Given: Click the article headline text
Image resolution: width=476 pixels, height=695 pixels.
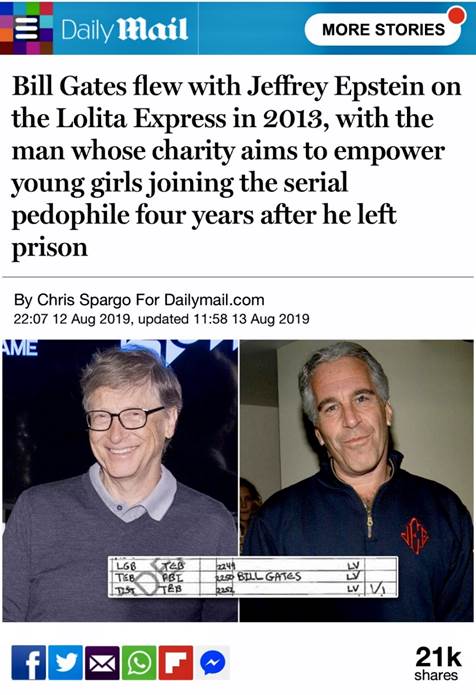Looking at the screenshot, I should click(x=236, y=166).
